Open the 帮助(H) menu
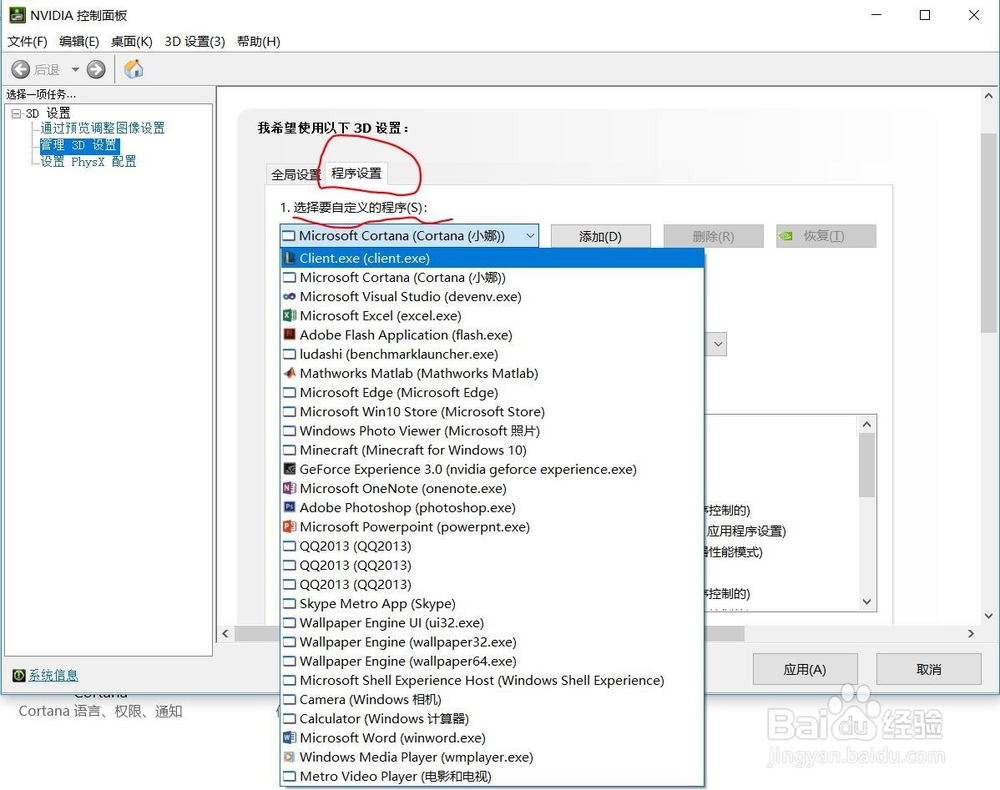1000x790 pixels. [x=258, y=41]
